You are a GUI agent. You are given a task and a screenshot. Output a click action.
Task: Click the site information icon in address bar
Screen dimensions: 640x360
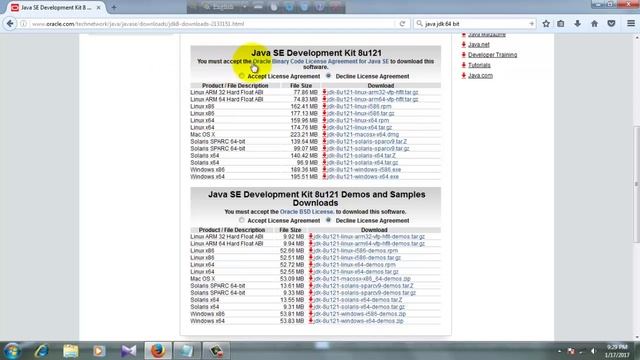pyautogui.click(x=24, y=24)
